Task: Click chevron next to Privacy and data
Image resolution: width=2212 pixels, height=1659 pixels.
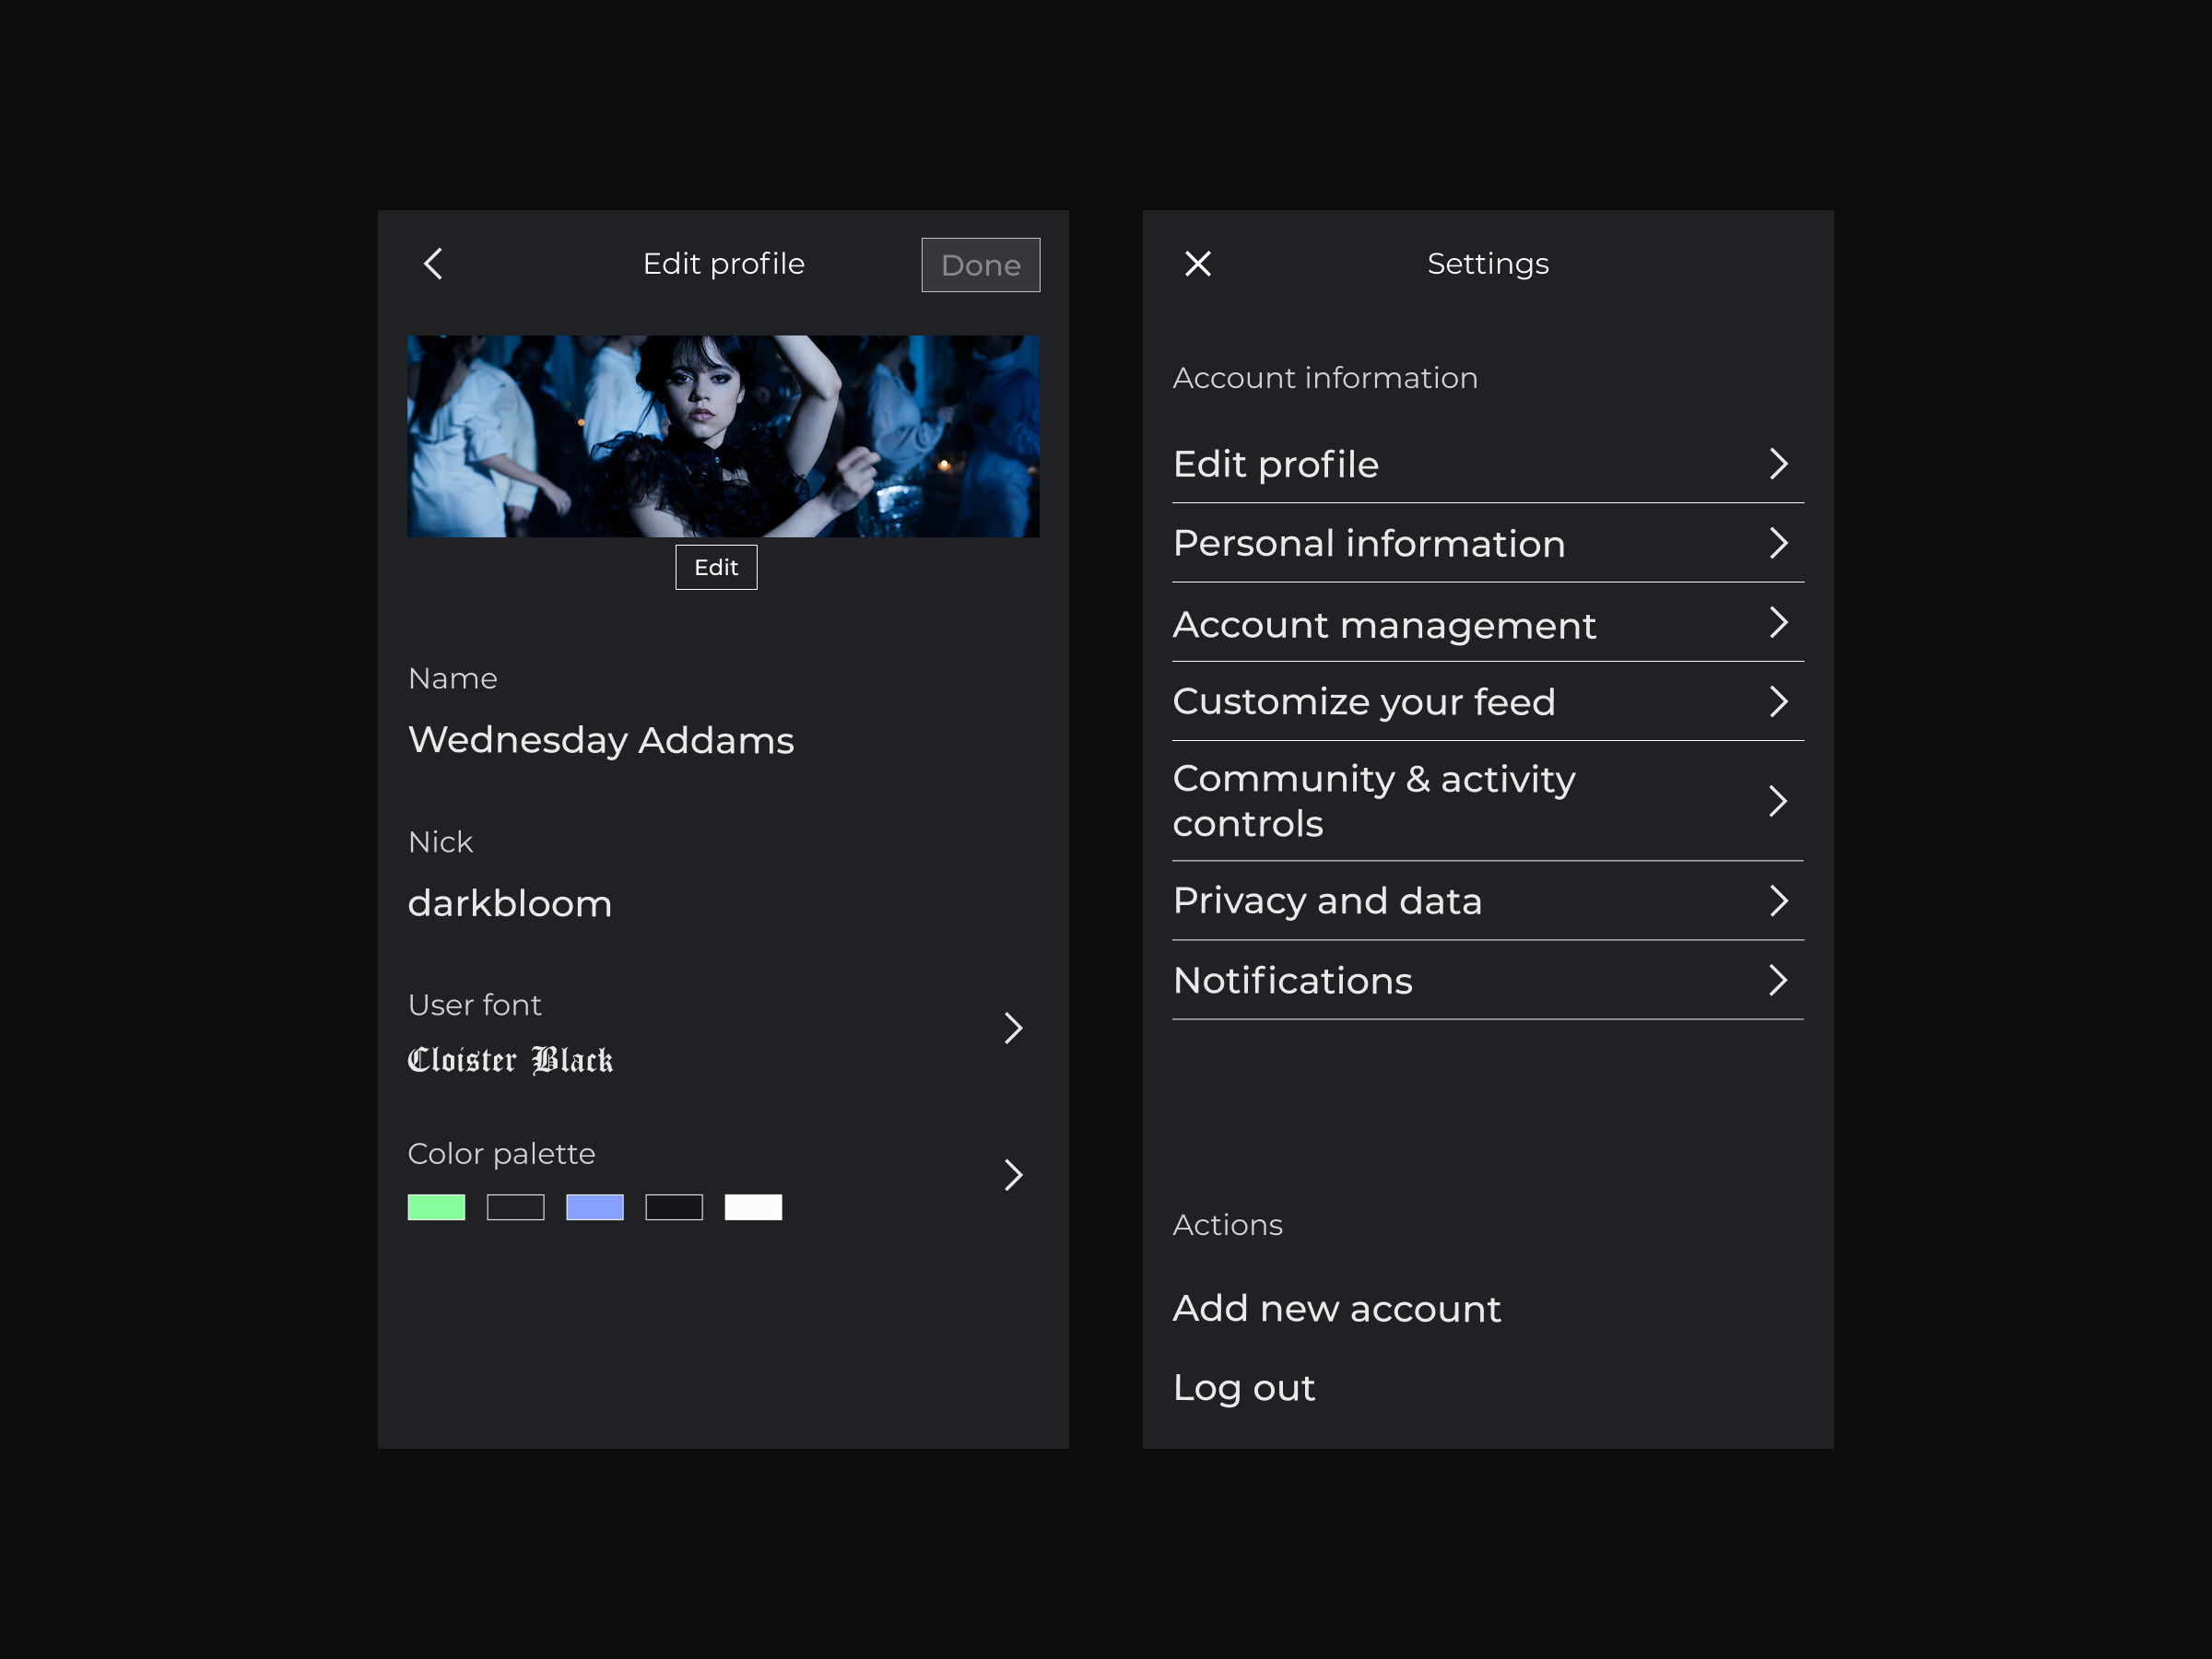Action: [x=1777, y=900]
